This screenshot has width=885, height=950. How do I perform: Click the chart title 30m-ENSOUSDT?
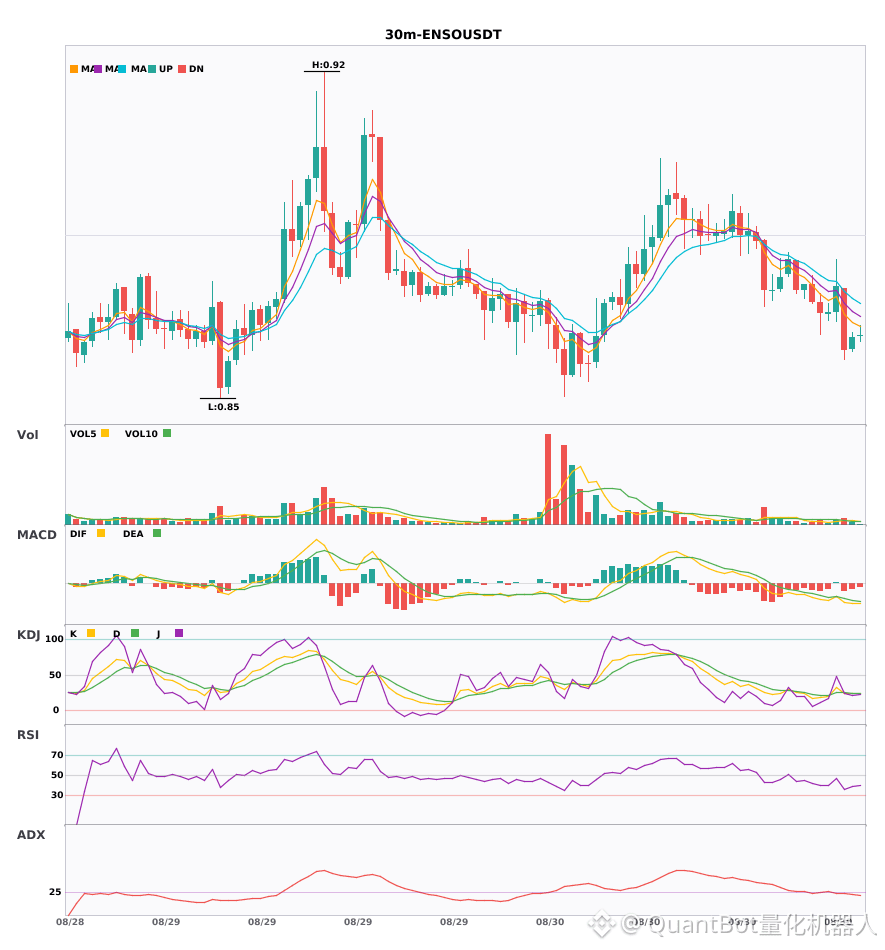pos(443,35)
